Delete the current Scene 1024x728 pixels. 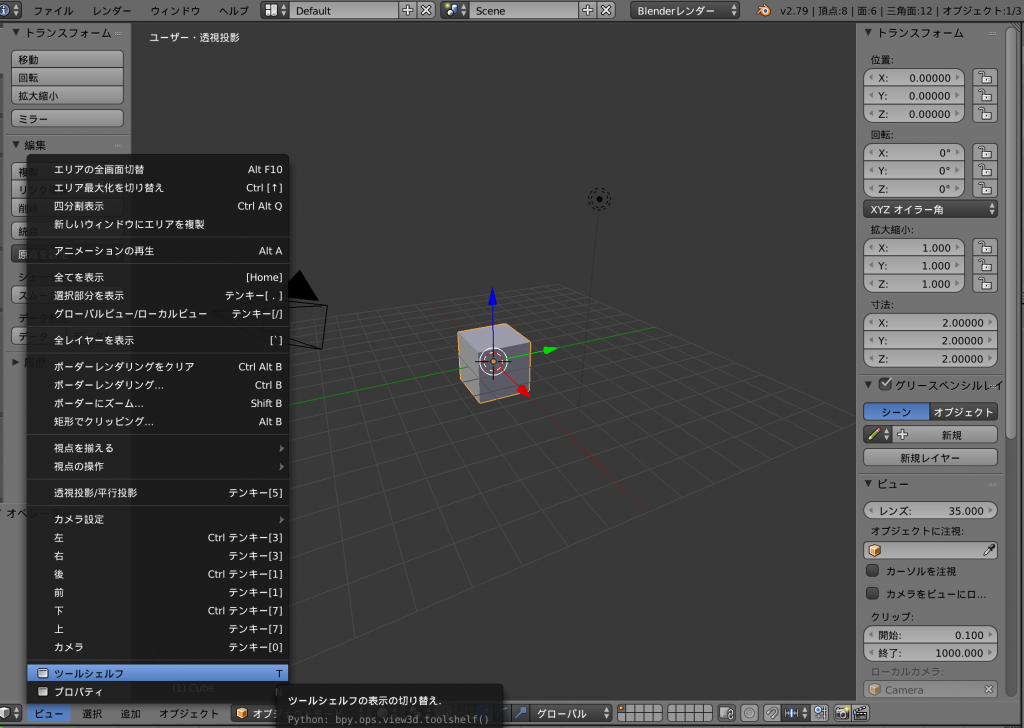(x=606, y=10)
